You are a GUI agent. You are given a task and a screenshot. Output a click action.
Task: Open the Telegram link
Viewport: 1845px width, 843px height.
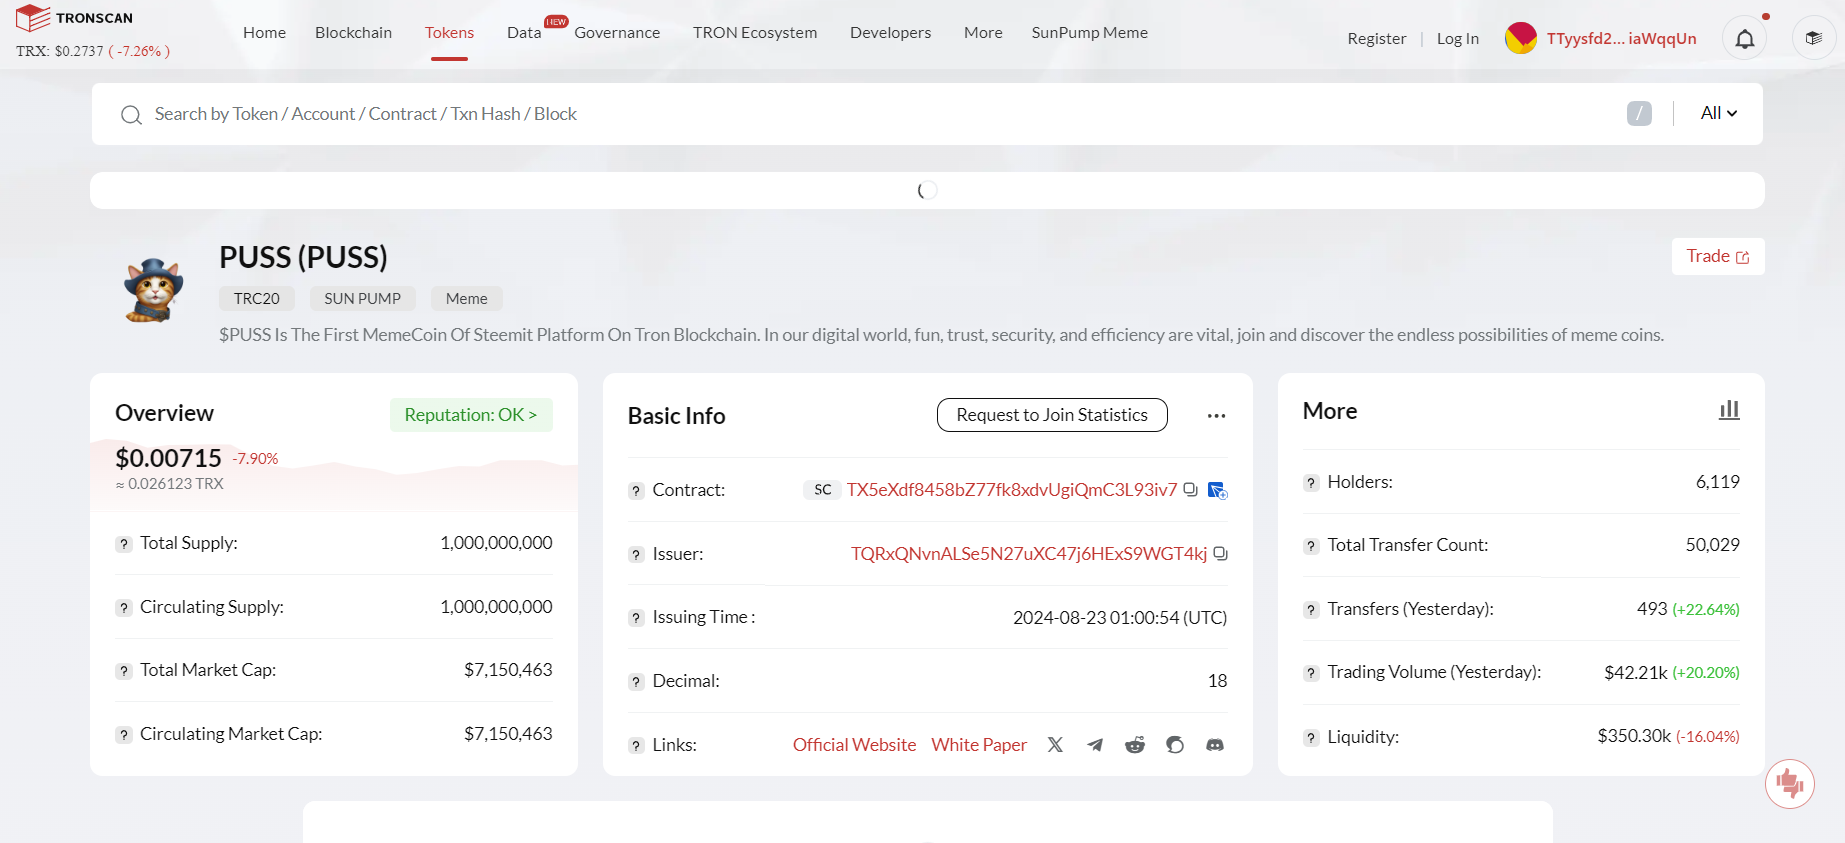coord(1095,745)
